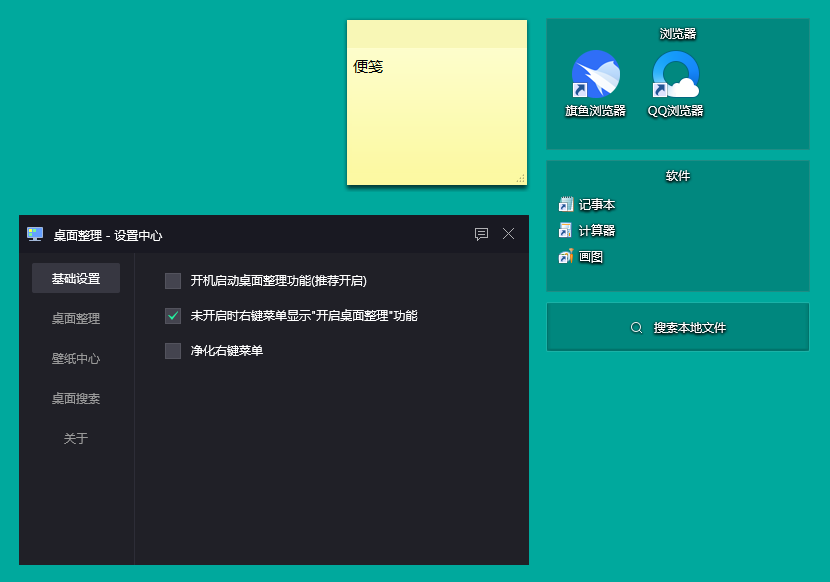Open the 关于 sidebar tab

(x=76, y=439)
